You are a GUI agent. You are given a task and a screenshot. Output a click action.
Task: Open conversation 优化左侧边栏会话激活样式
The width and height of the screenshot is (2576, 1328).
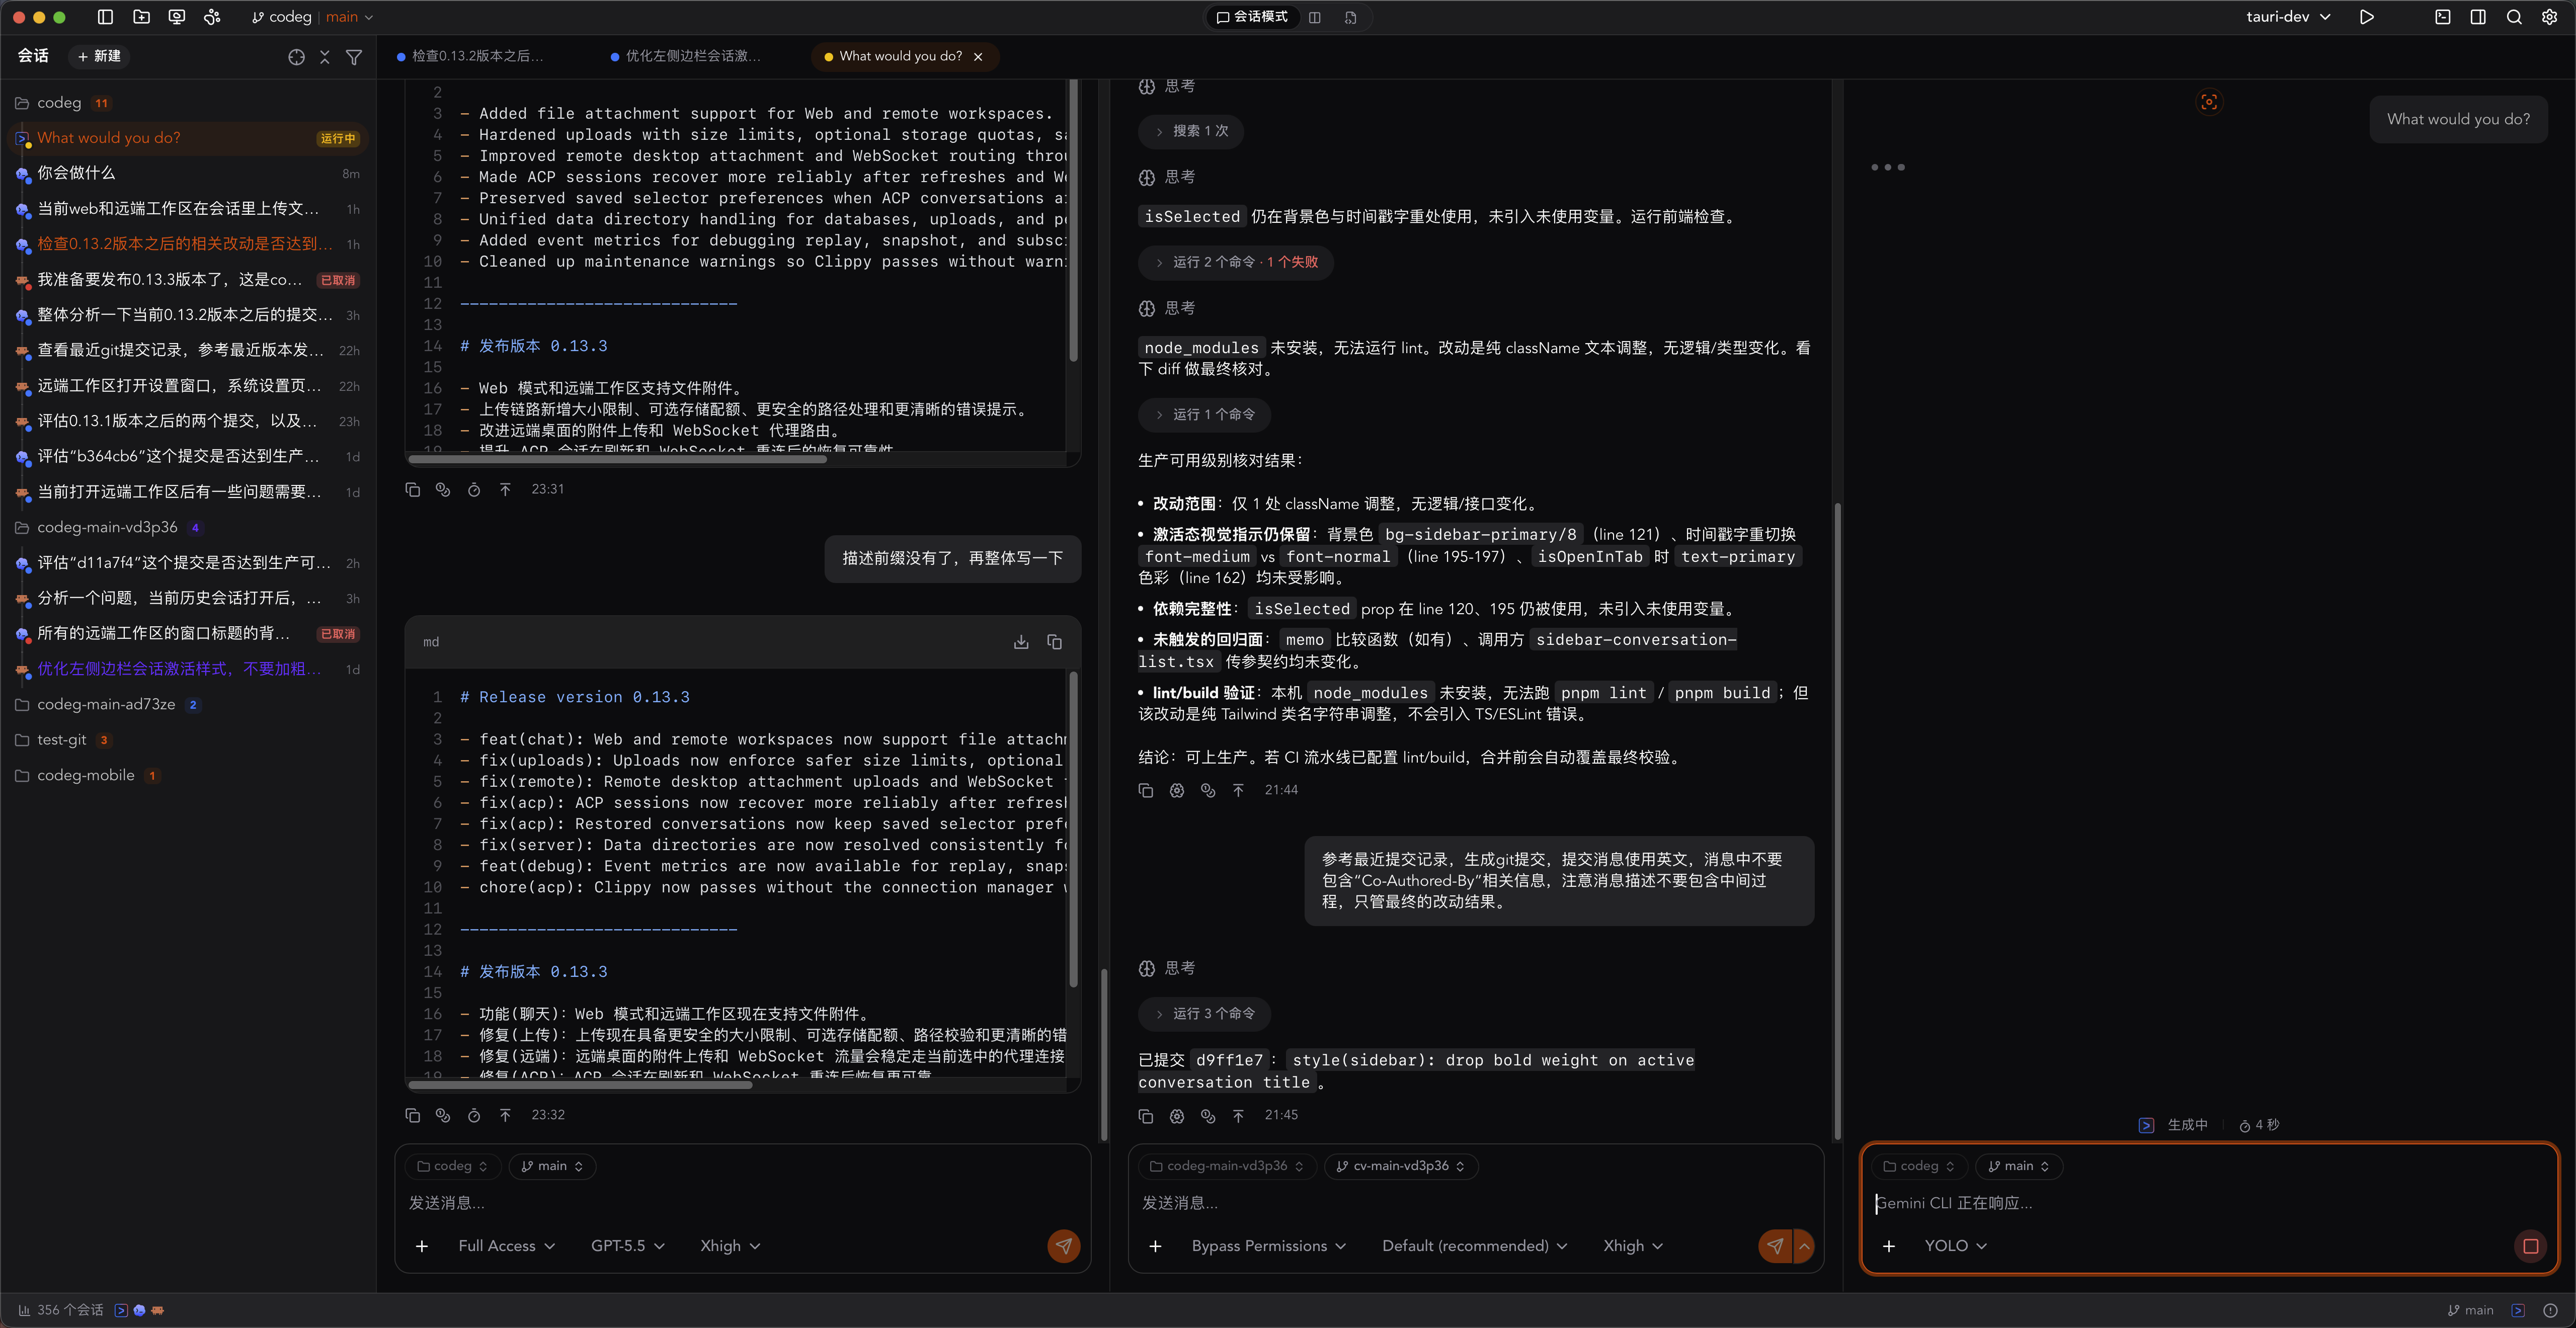pyautogui.click(x=188, y=669)
